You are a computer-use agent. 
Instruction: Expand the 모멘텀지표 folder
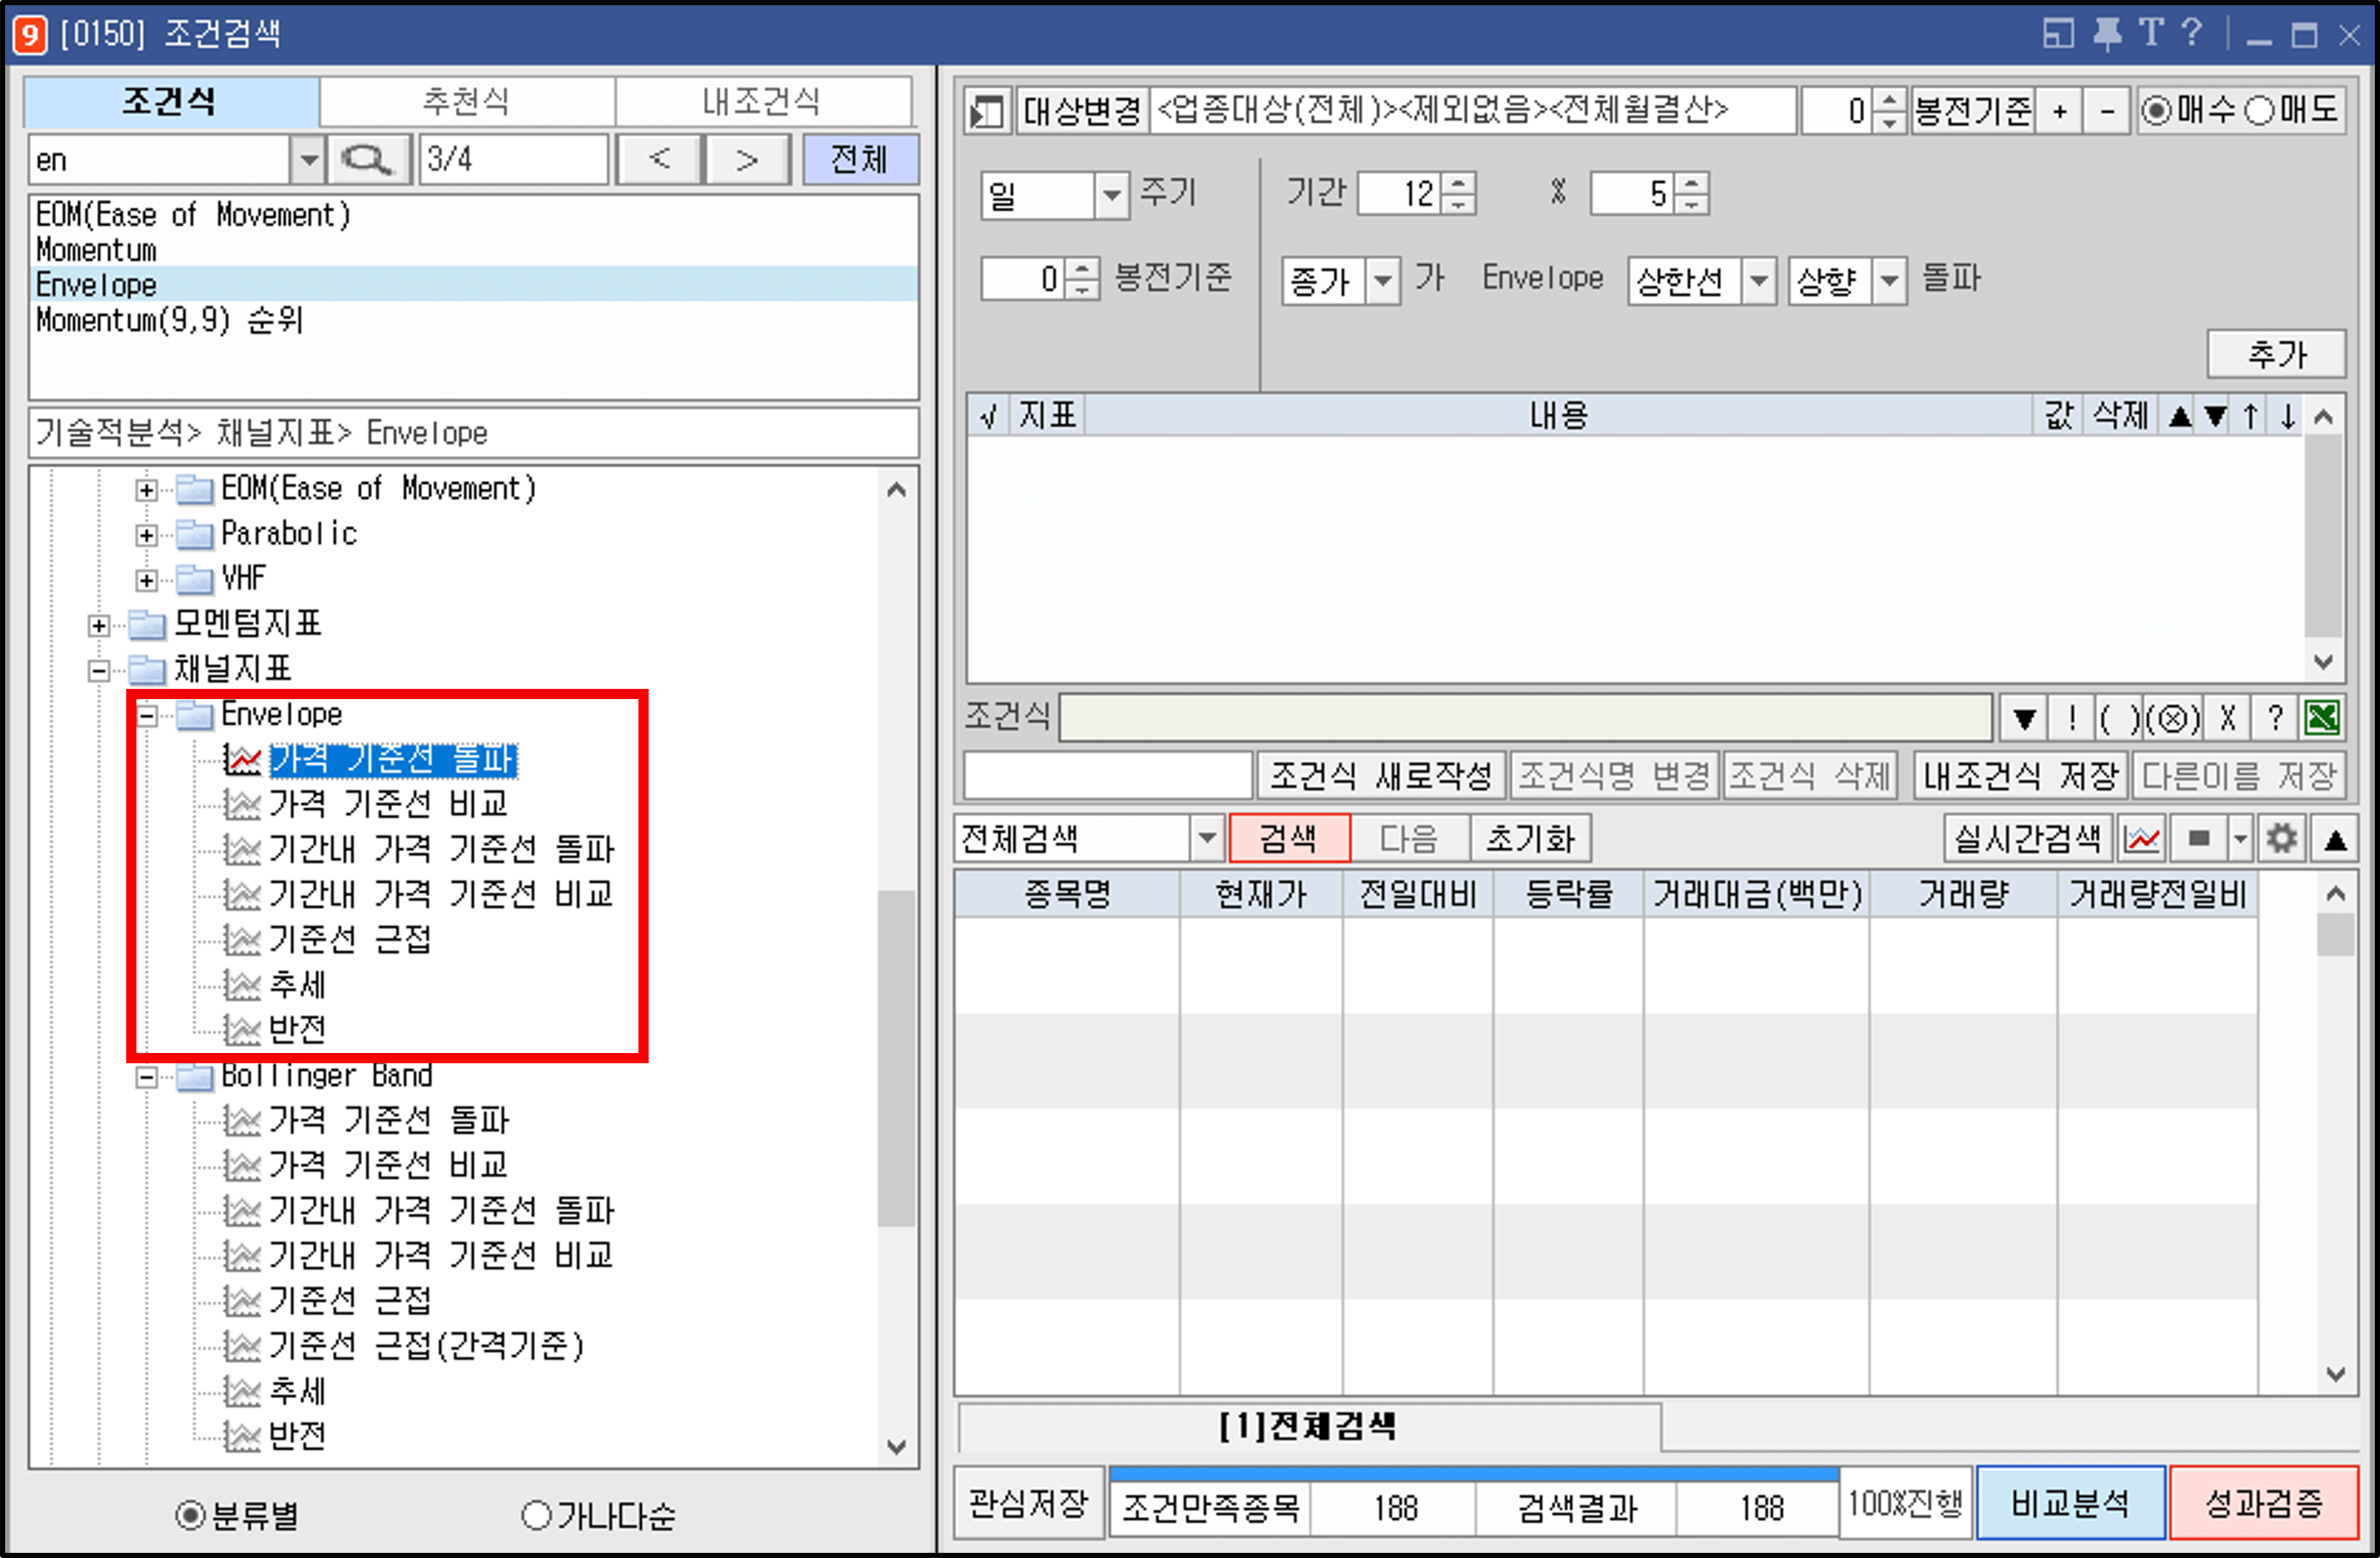[x=98, y=625]
